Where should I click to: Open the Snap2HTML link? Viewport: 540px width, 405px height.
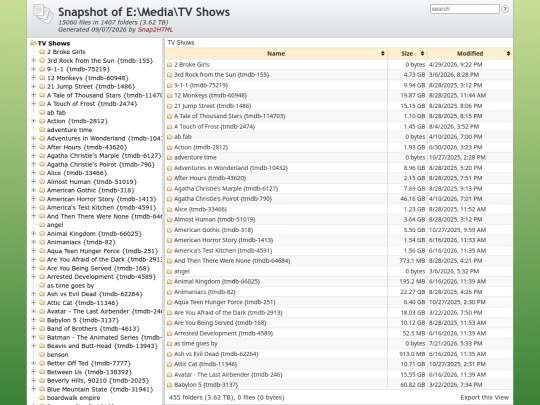click(155, 30)
